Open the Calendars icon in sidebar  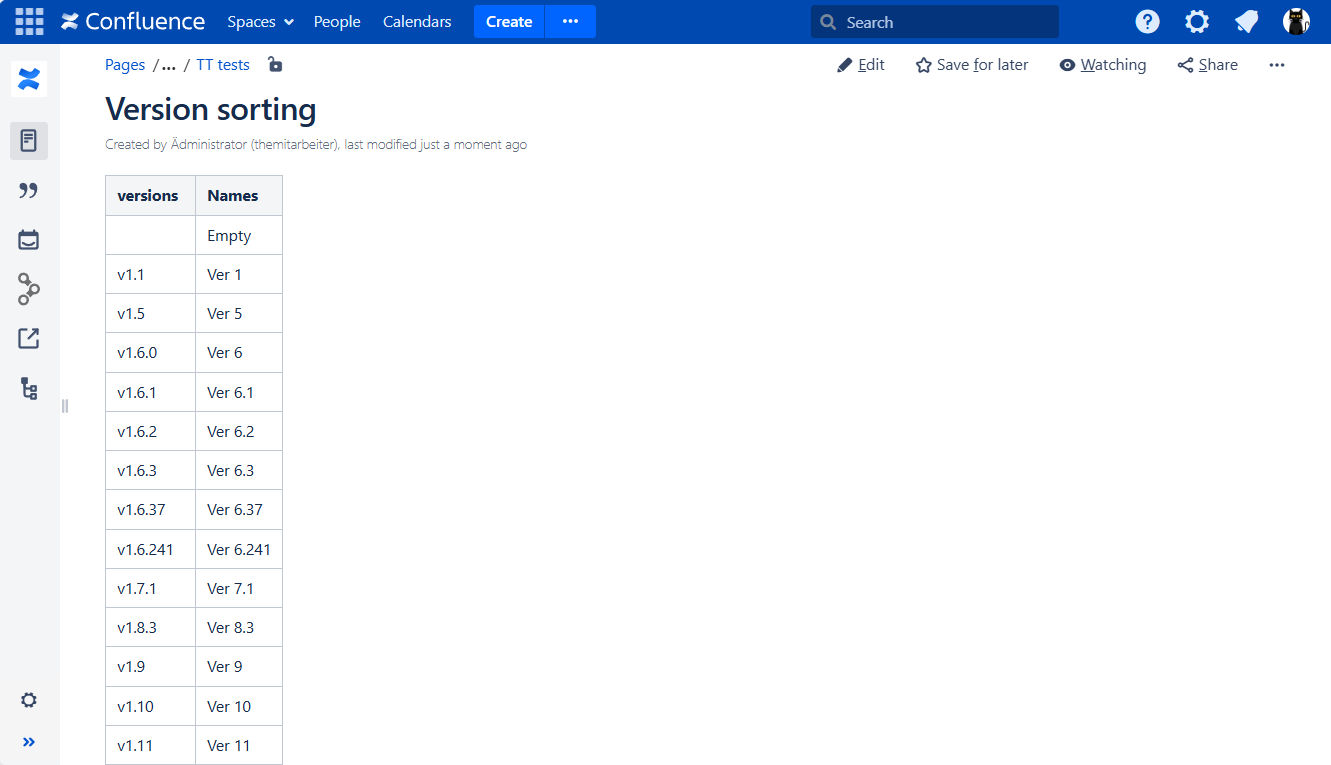(29, 240)
